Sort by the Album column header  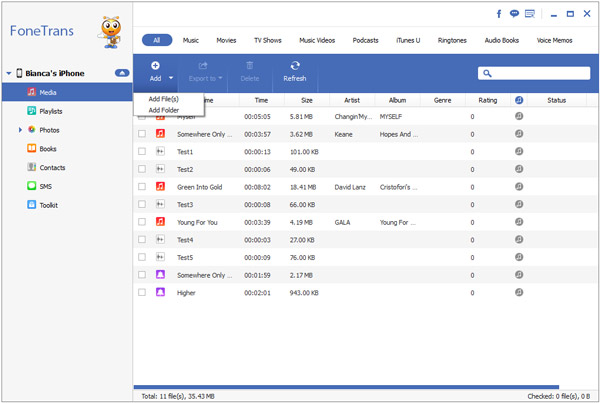coord(398,100)
